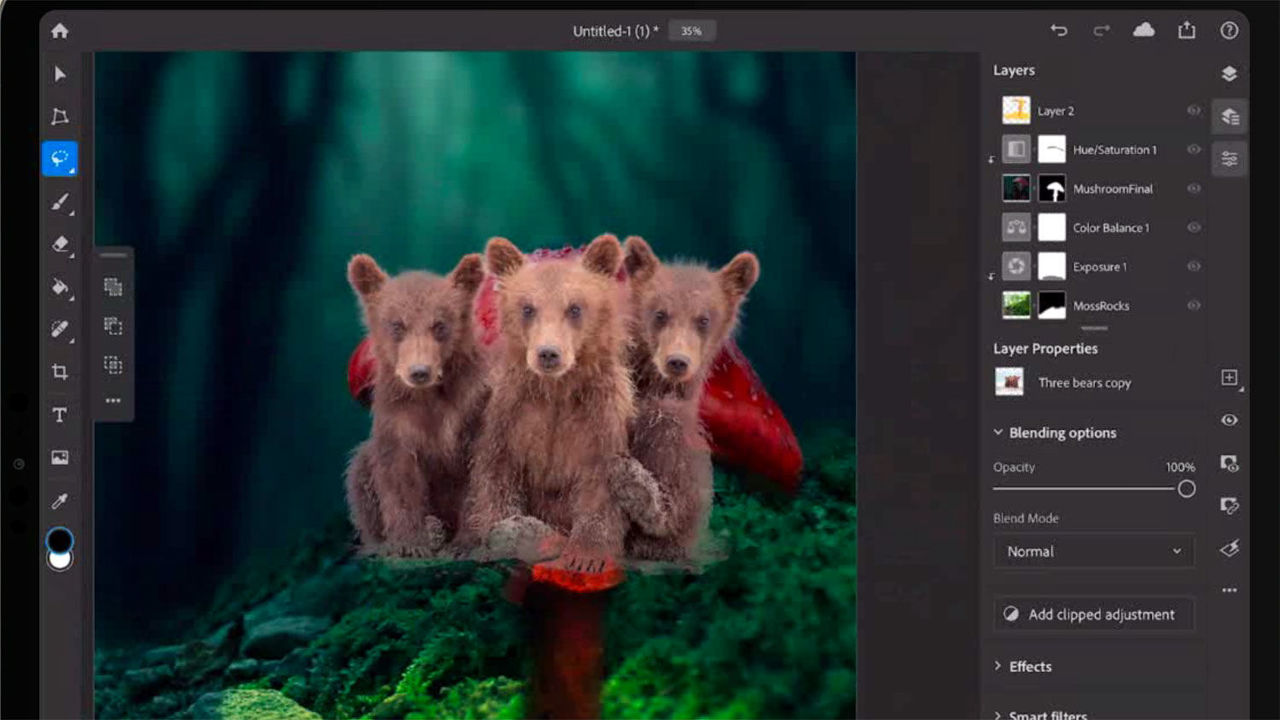
Task: Switch to compact layer view
Action: tap(1230, 74)
